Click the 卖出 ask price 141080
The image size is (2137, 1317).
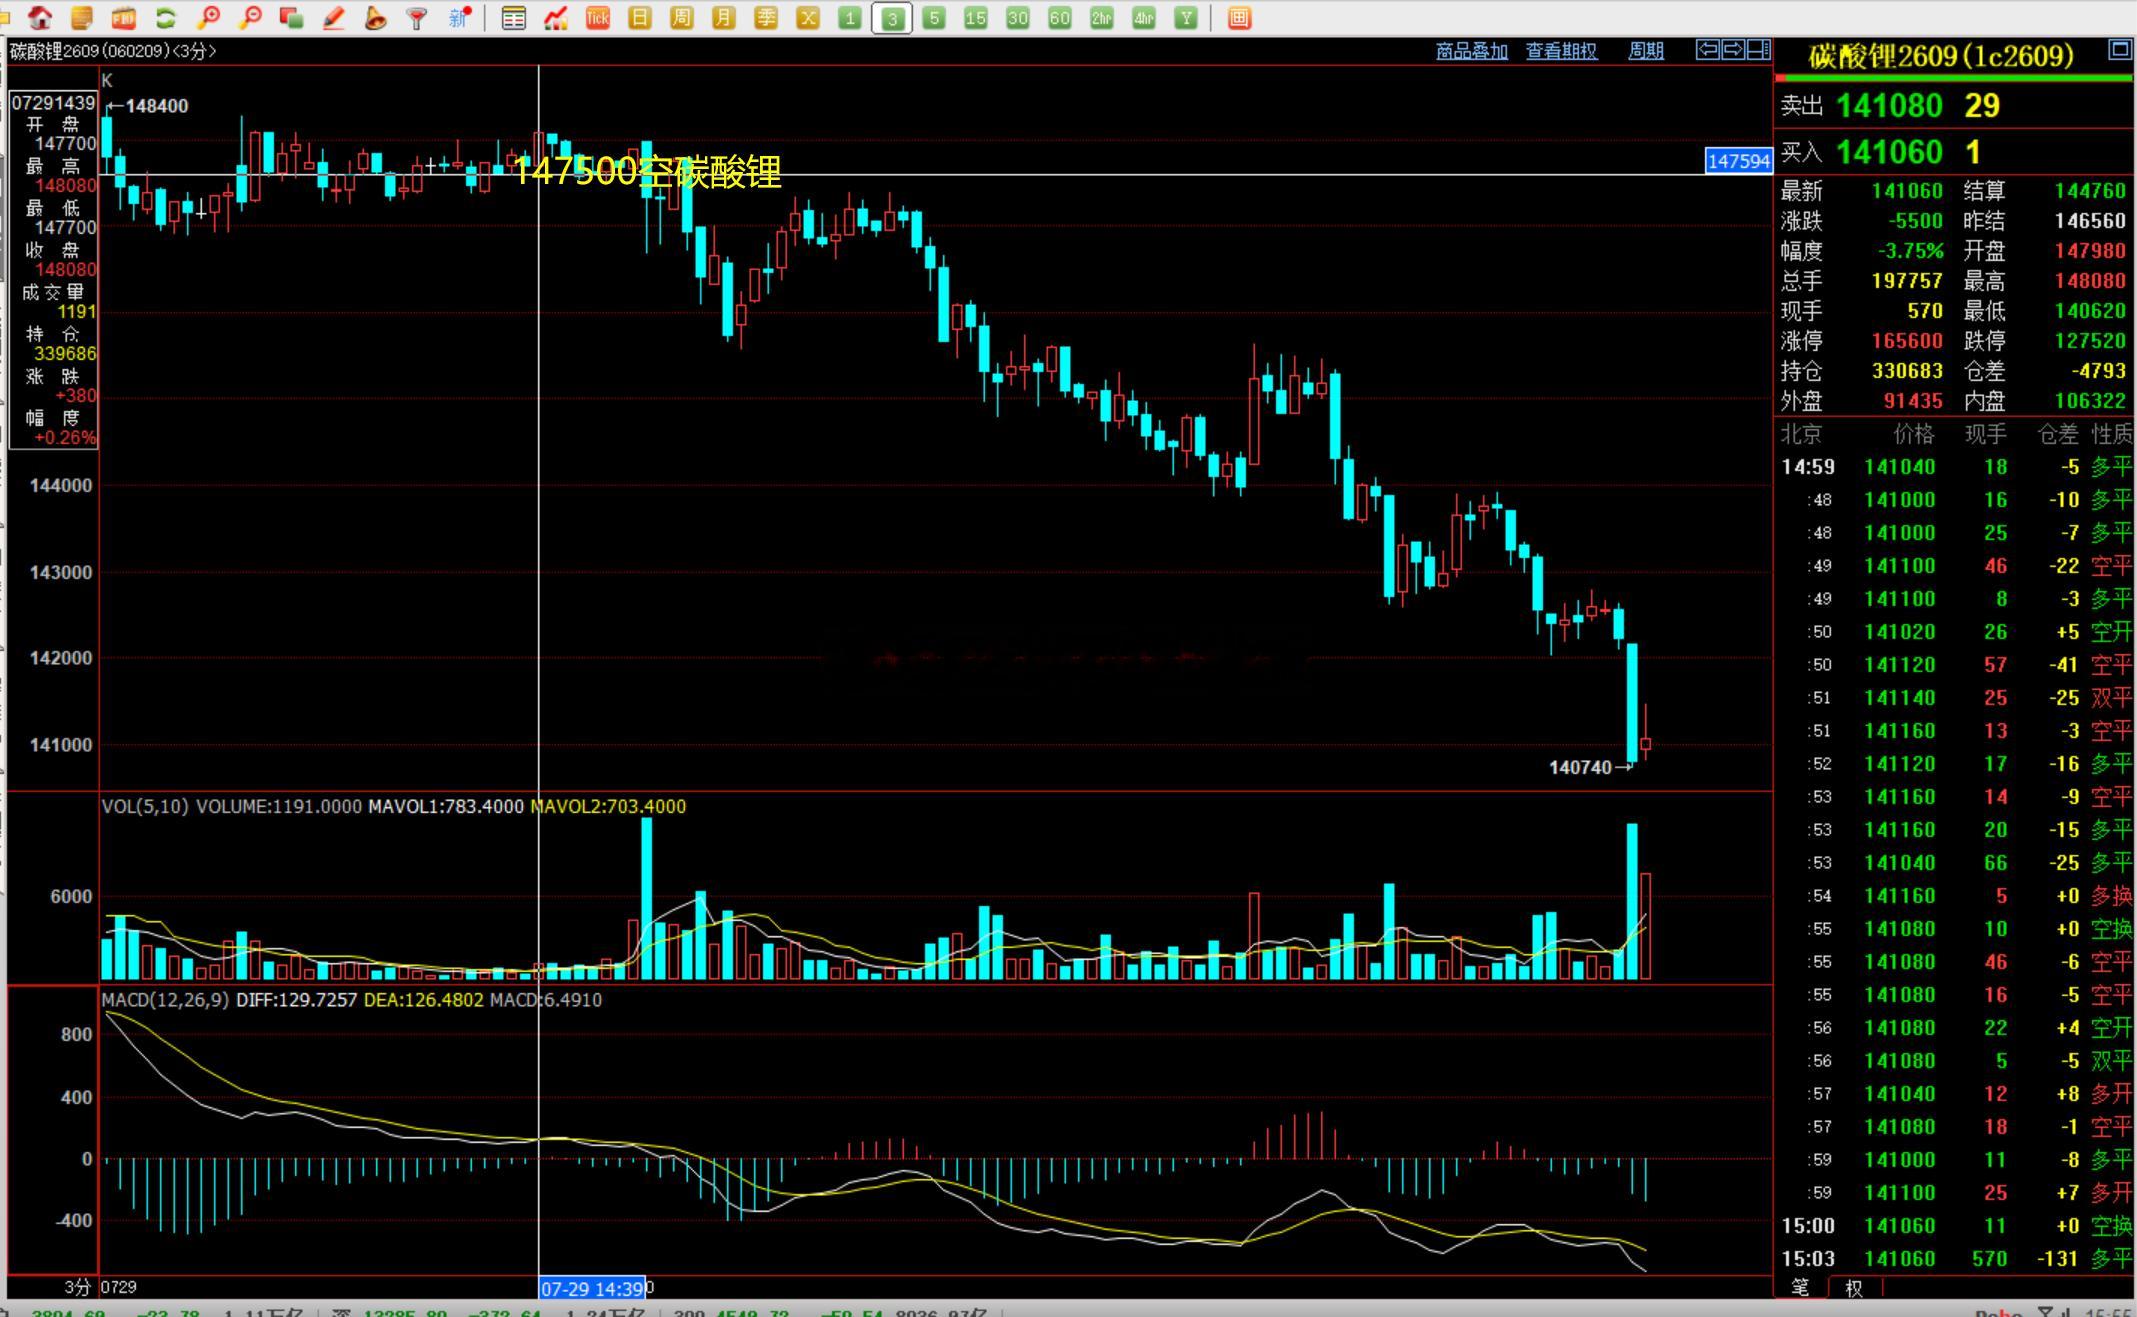pyautogui.click(x=1889, y=106)
